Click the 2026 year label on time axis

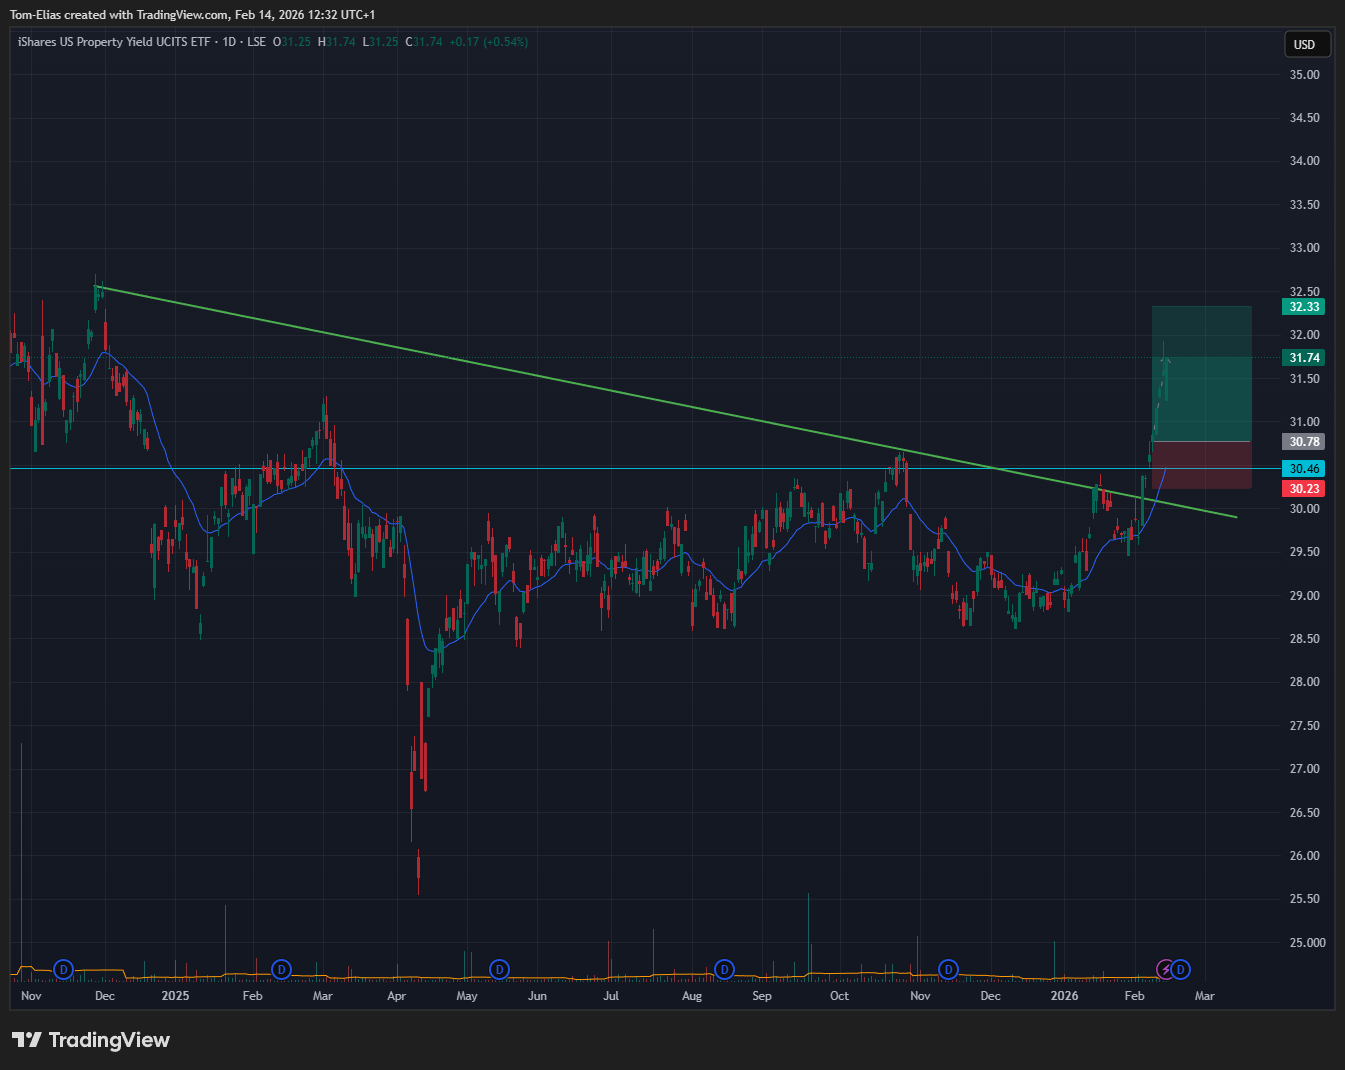coord(1065,996)
